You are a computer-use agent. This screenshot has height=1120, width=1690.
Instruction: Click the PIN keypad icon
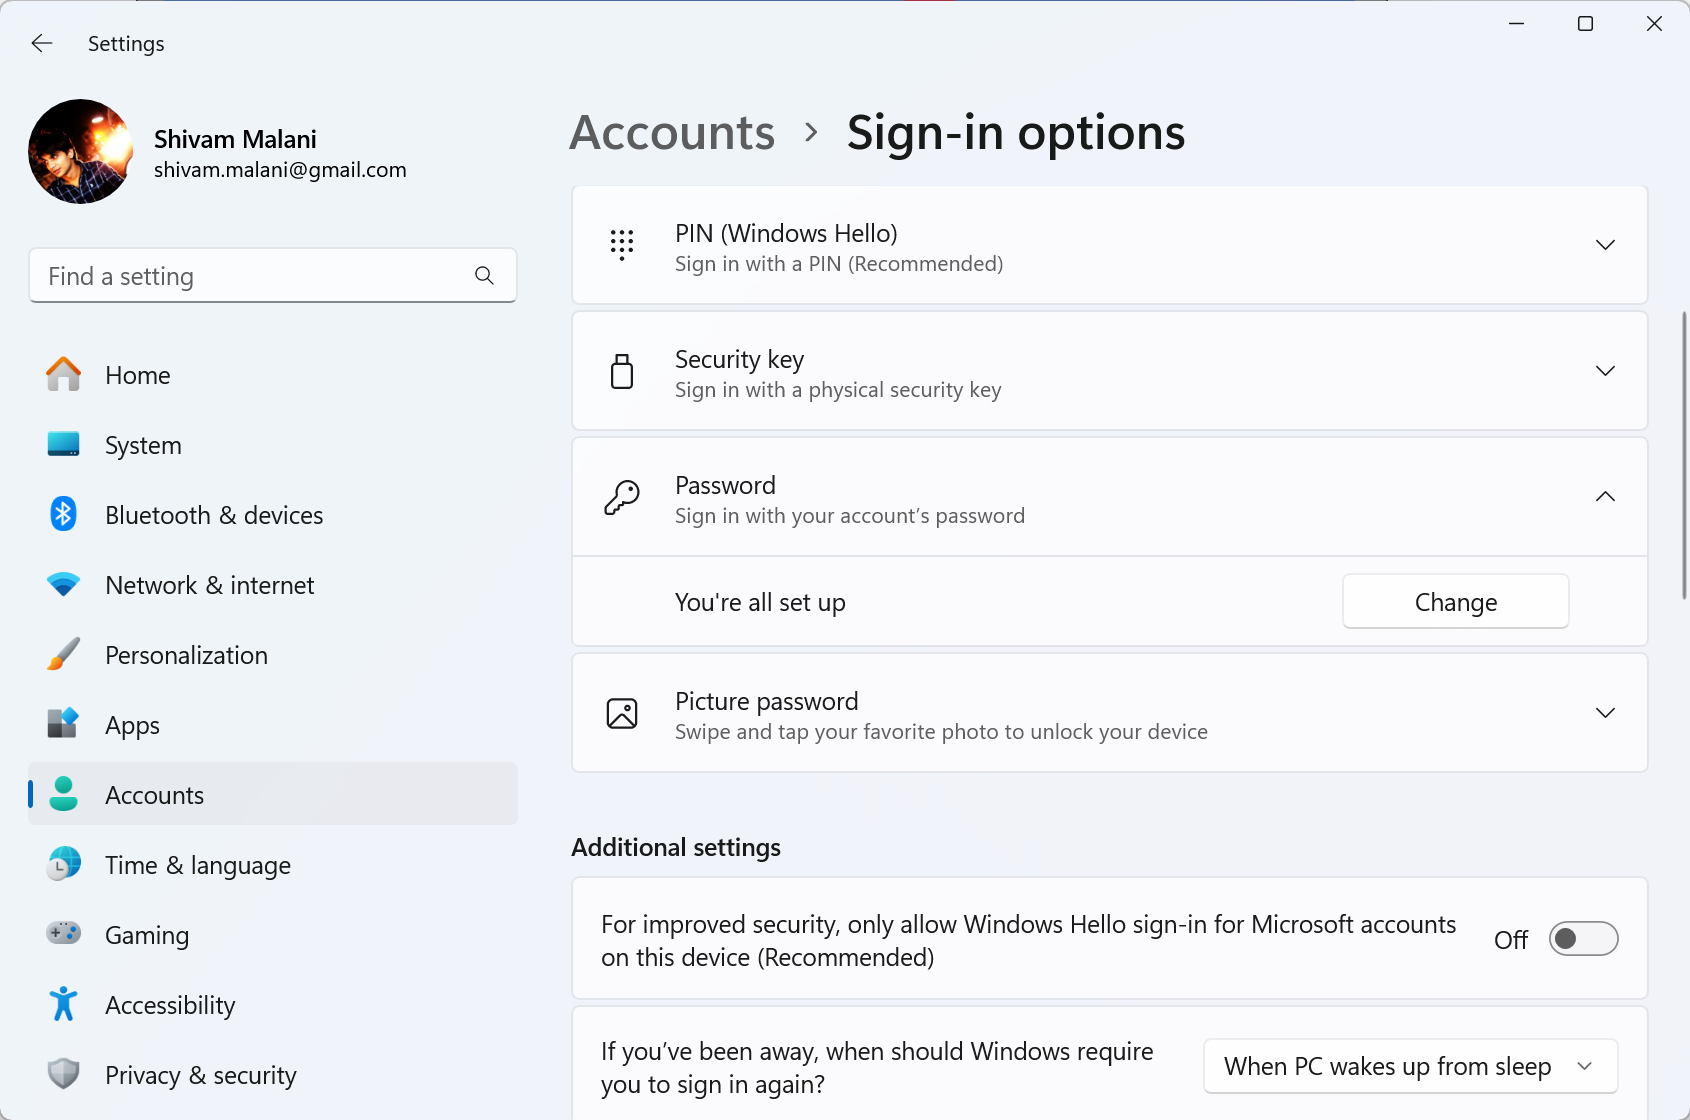(622, 245)
